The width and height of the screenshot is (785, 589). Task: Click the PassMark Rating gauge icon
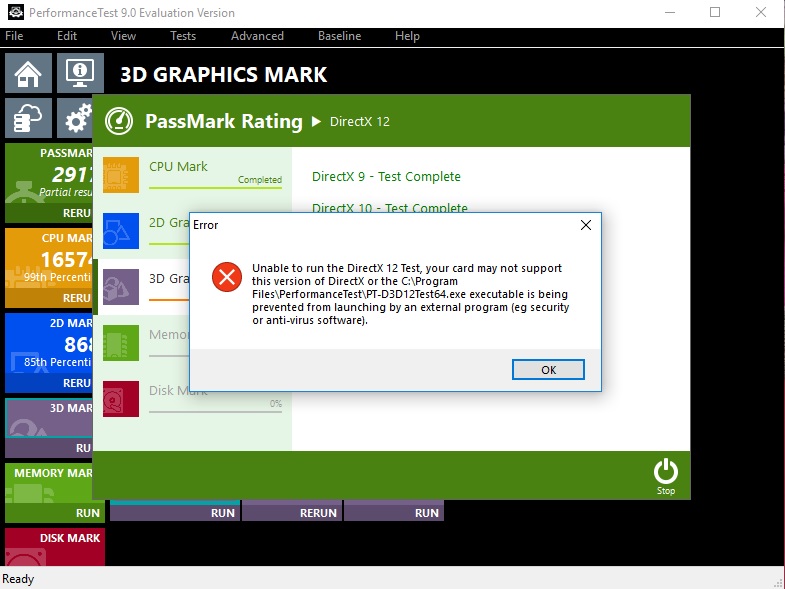pyautogui.click(x=120, y=121)
